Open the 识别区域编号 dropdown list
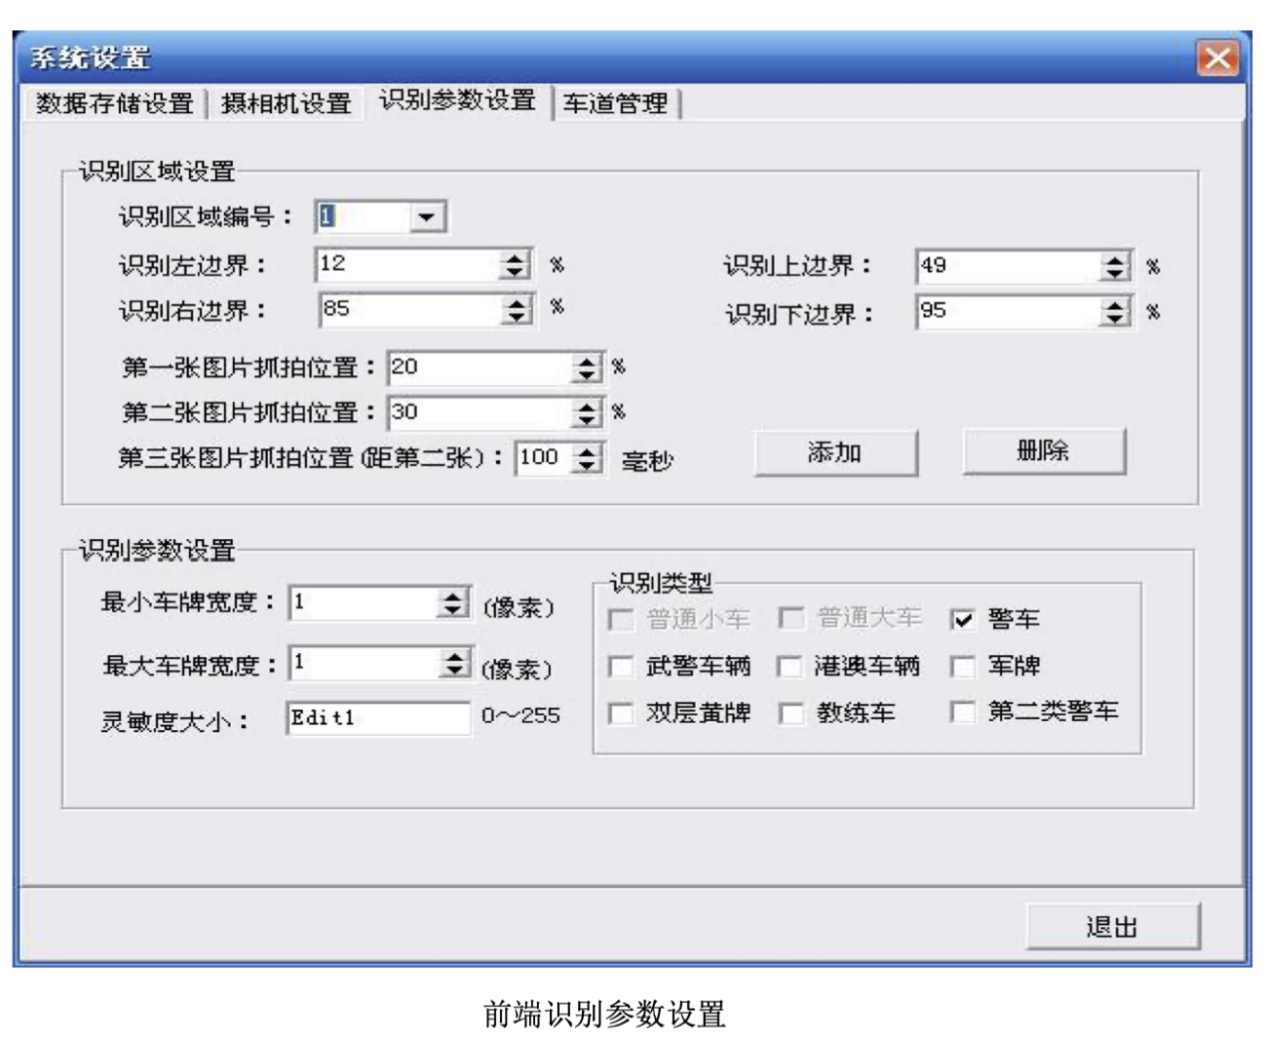 (427, 217)
